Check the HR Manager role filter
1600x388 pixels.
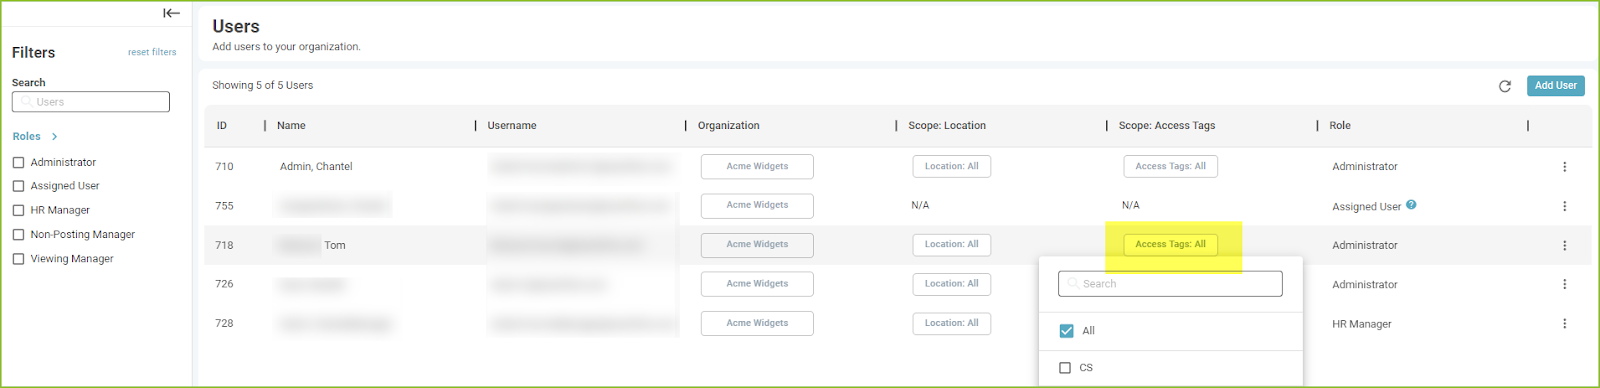tap(18, 210)
